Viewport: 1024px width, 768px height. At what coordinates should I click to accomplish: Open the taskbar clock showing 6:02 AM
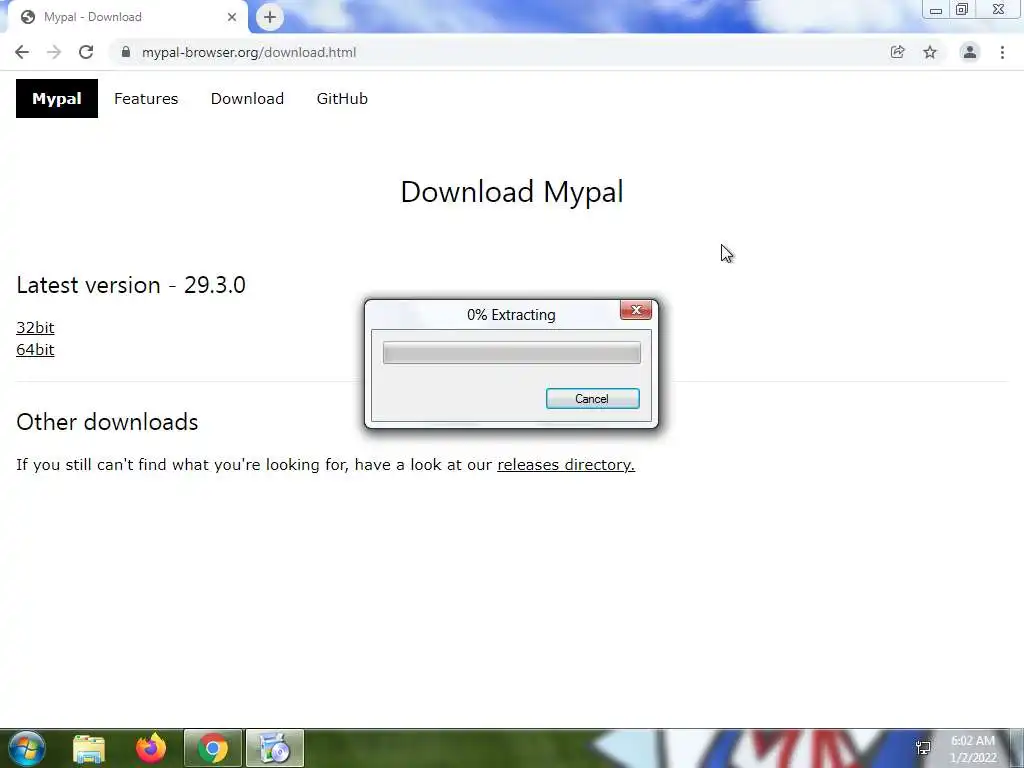(x=973, y=749)
